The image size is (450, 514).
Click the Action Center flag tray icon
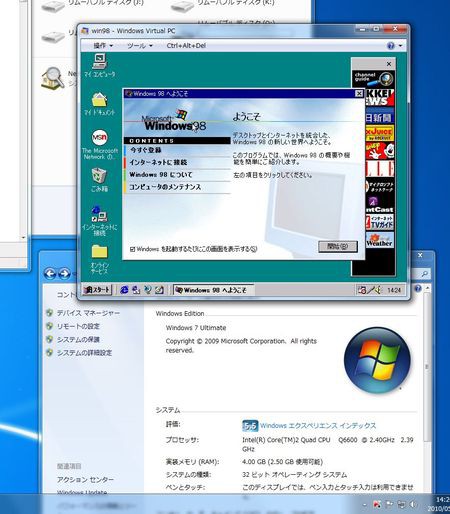[389, 504]
